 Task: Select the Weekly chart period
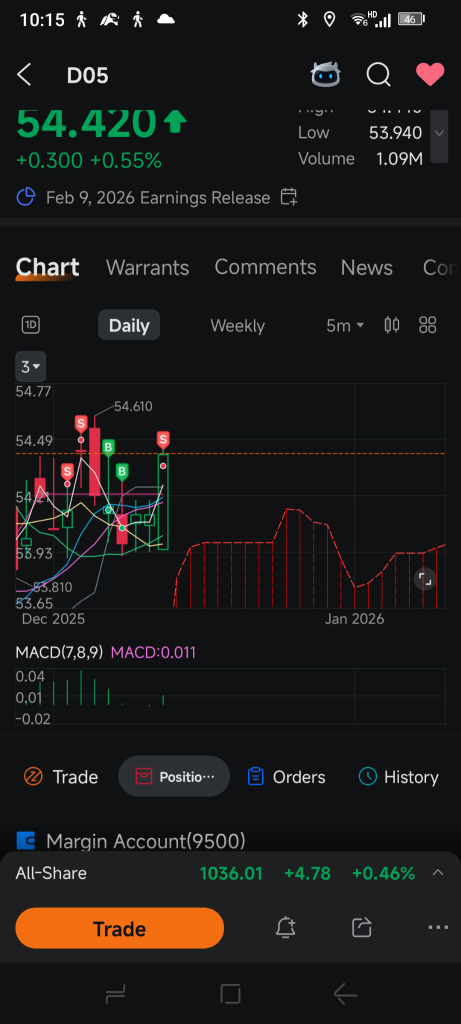(238, 326)
